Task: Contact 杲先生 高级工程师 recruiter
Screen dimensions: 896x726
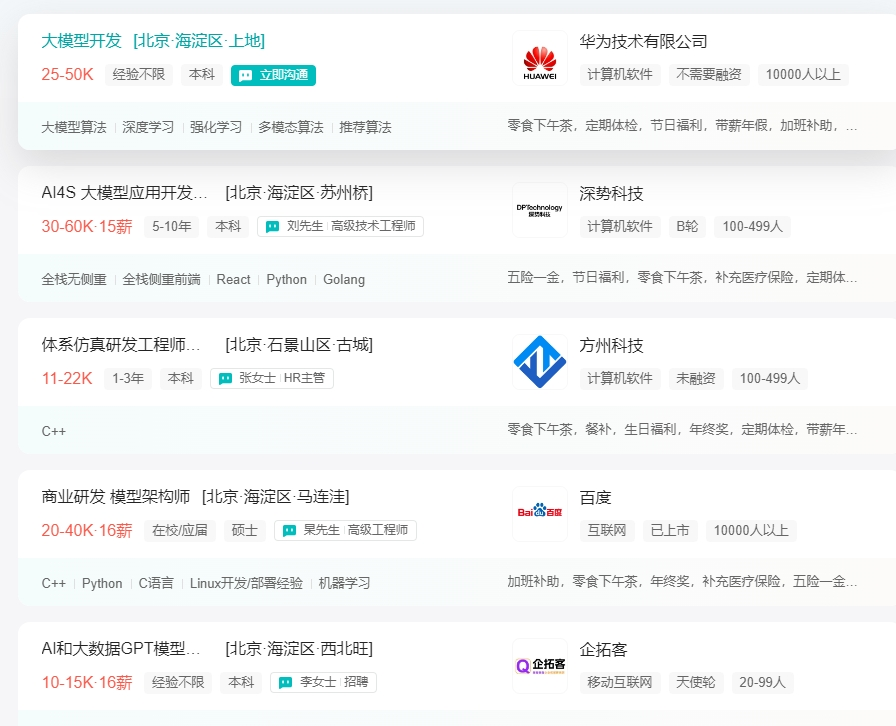Action: click(345, 530)
